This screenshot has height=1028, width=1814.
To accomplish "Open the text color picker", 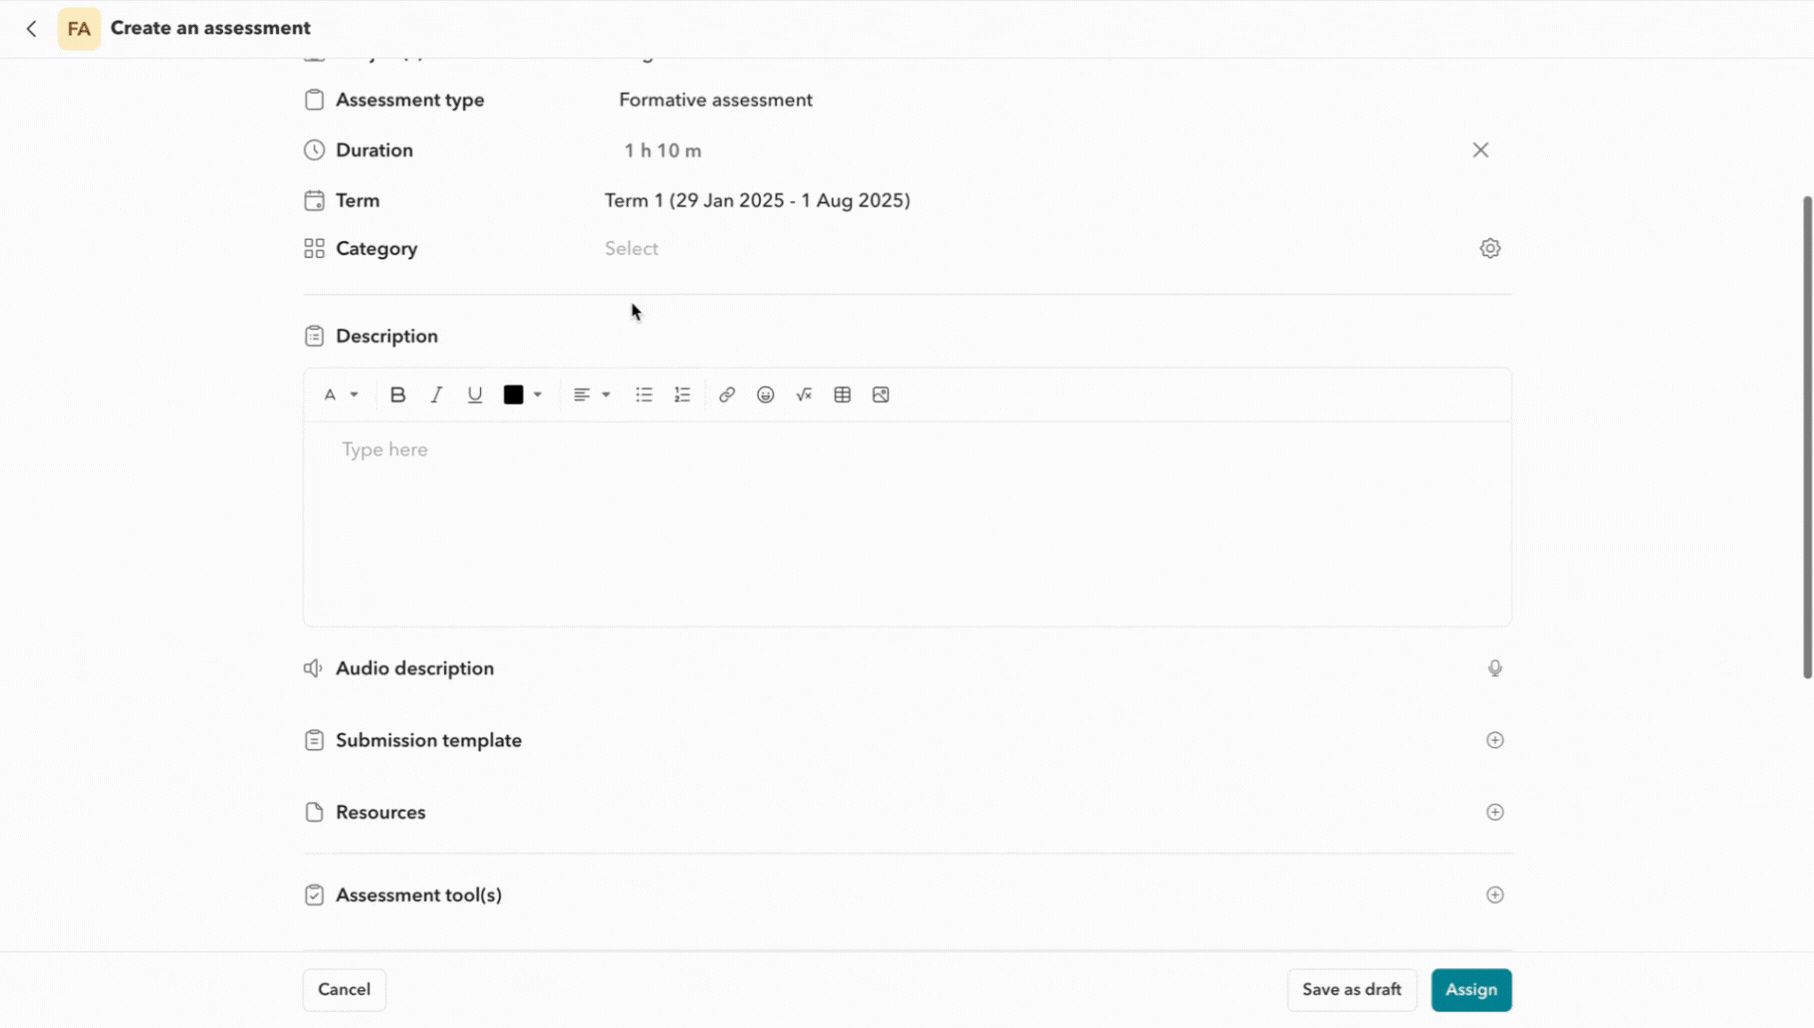I will [523, 394].
